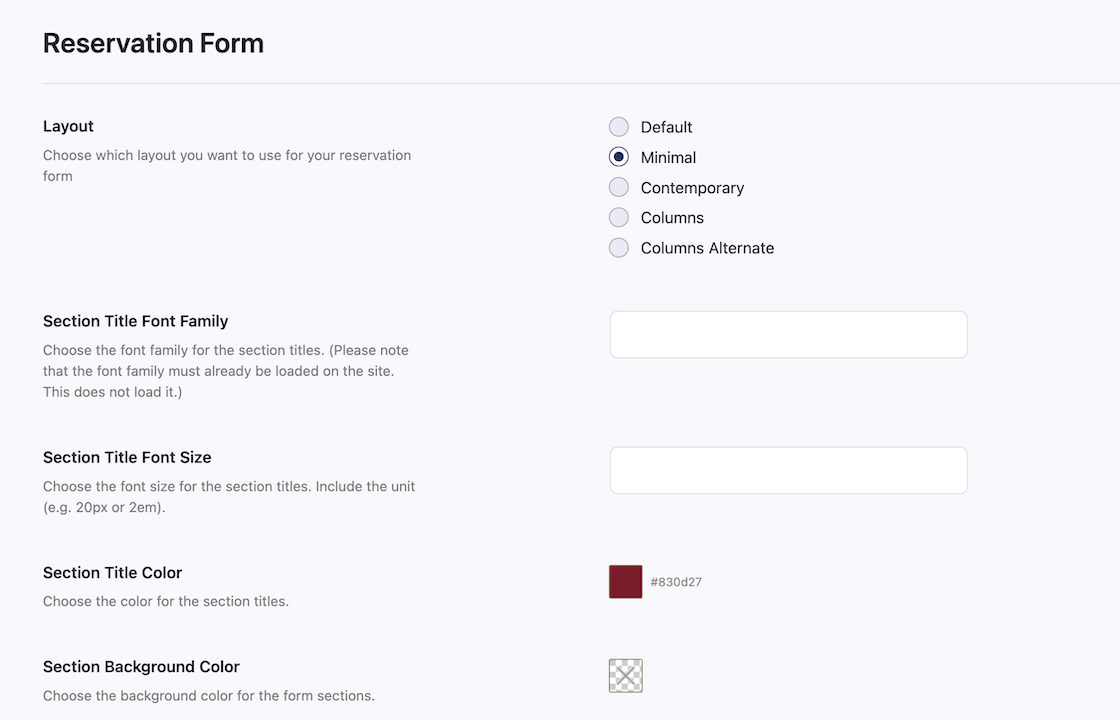Pick the Columns layout radio button
Image resolution: width=1120 pixels, height=720 pixels.
click(619, 217)
